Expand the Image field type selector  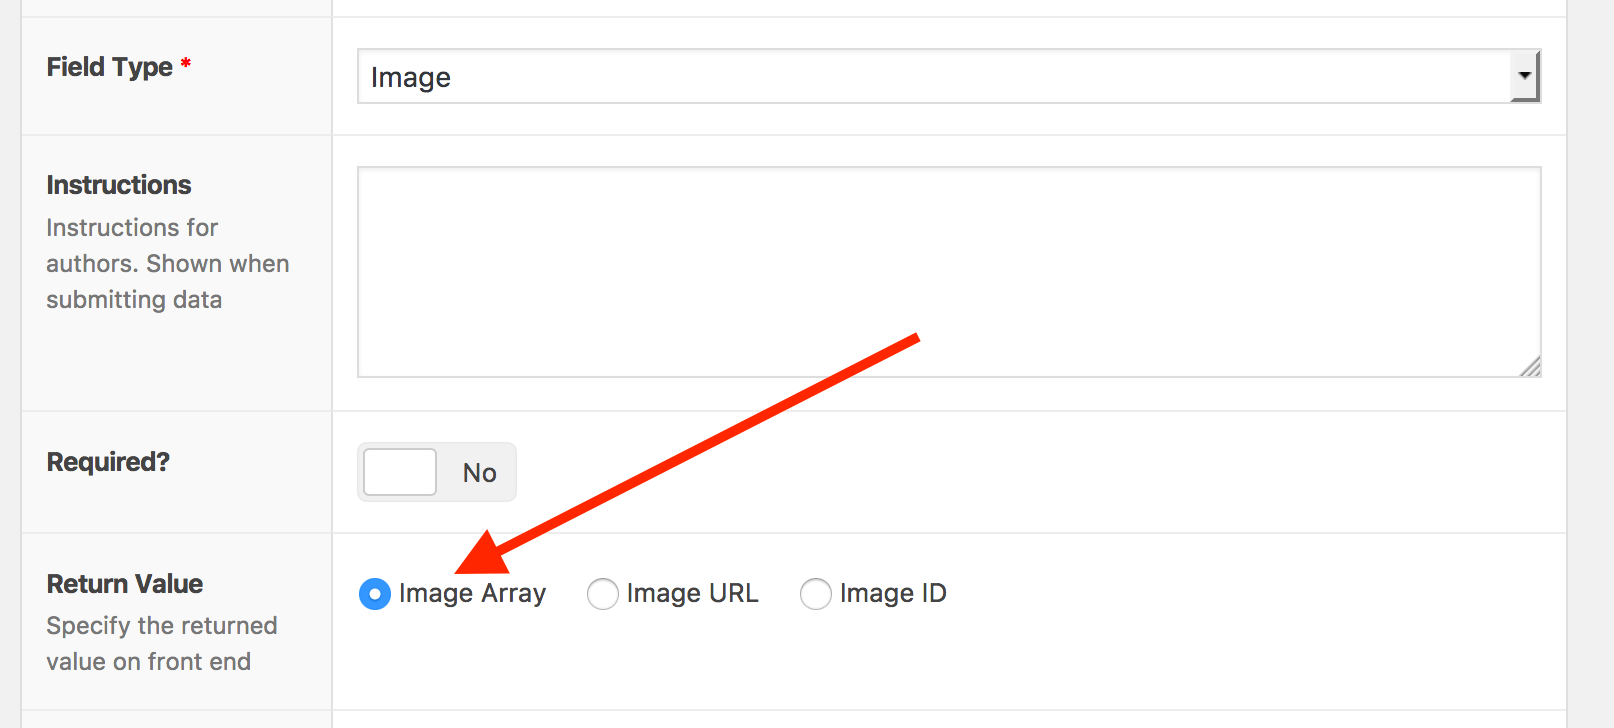948,76
